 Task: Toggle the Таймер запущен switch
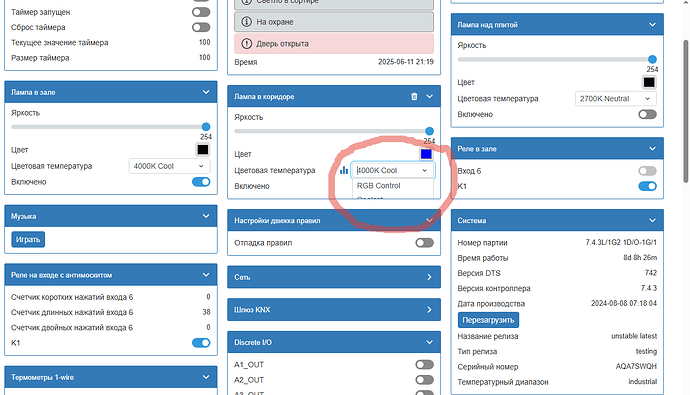coord(201,12)
